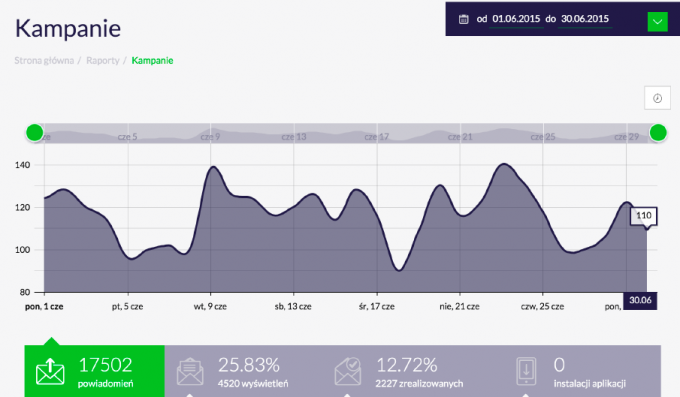Click the axis label pt, 5 cze
Viewport: 680px width, 397px height.
coord(127,306)
